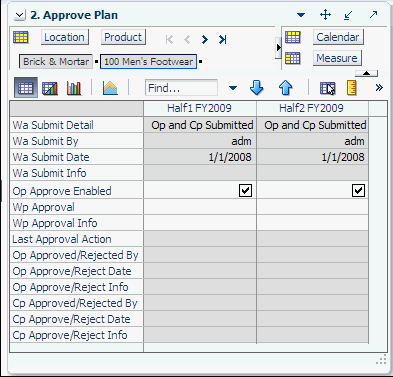Go to next page arrow

pos(205,40)
